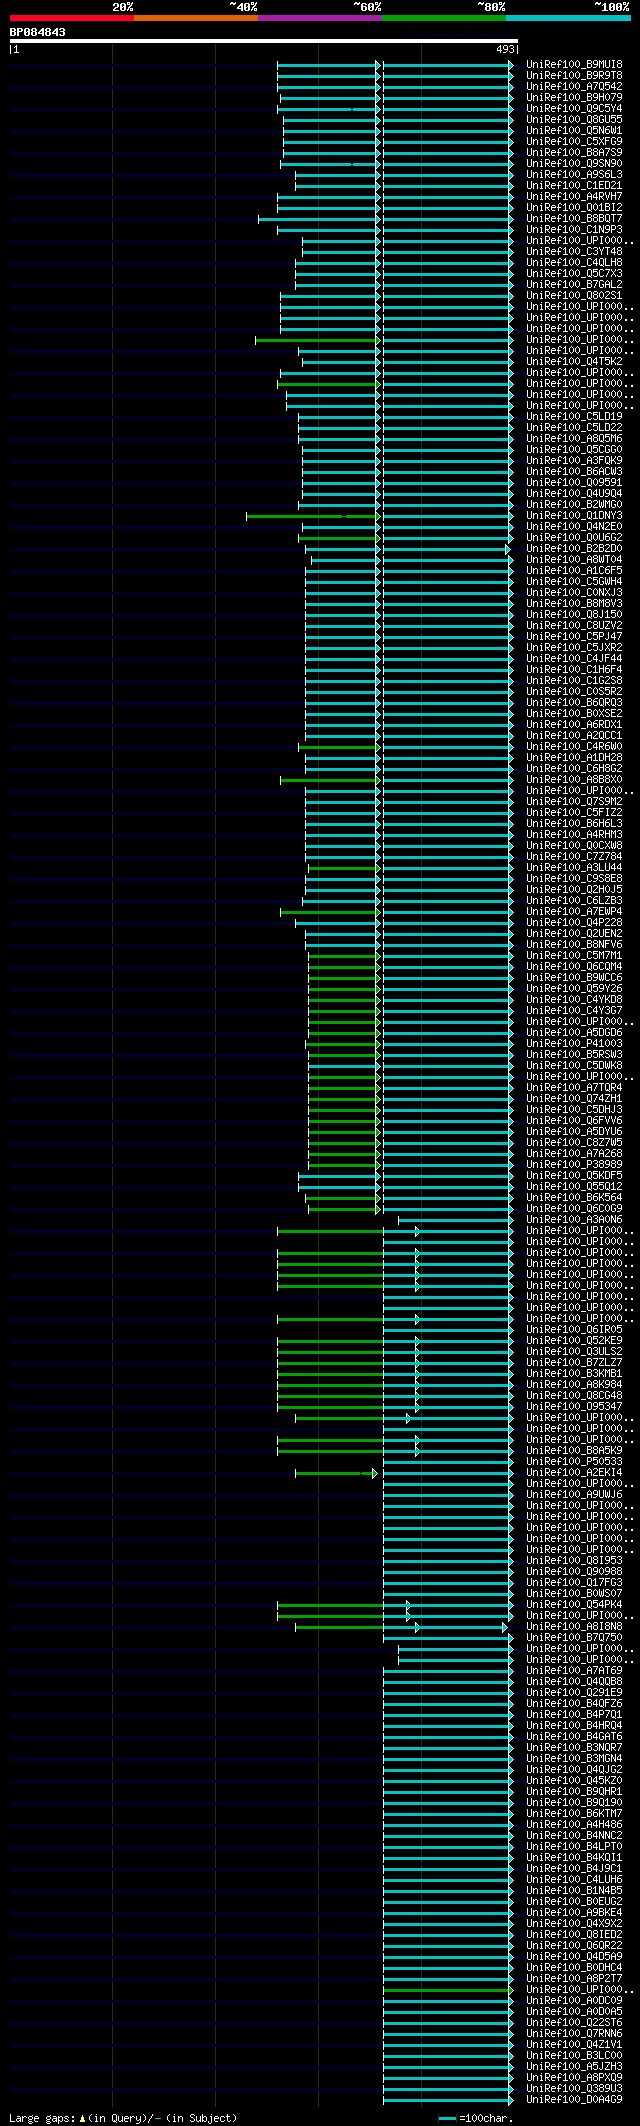Image resolution: width=640 pixels, height=2126 pixels.
Task: Click hit label UniRef100_Q802S1
Action: tap(574, 295)
